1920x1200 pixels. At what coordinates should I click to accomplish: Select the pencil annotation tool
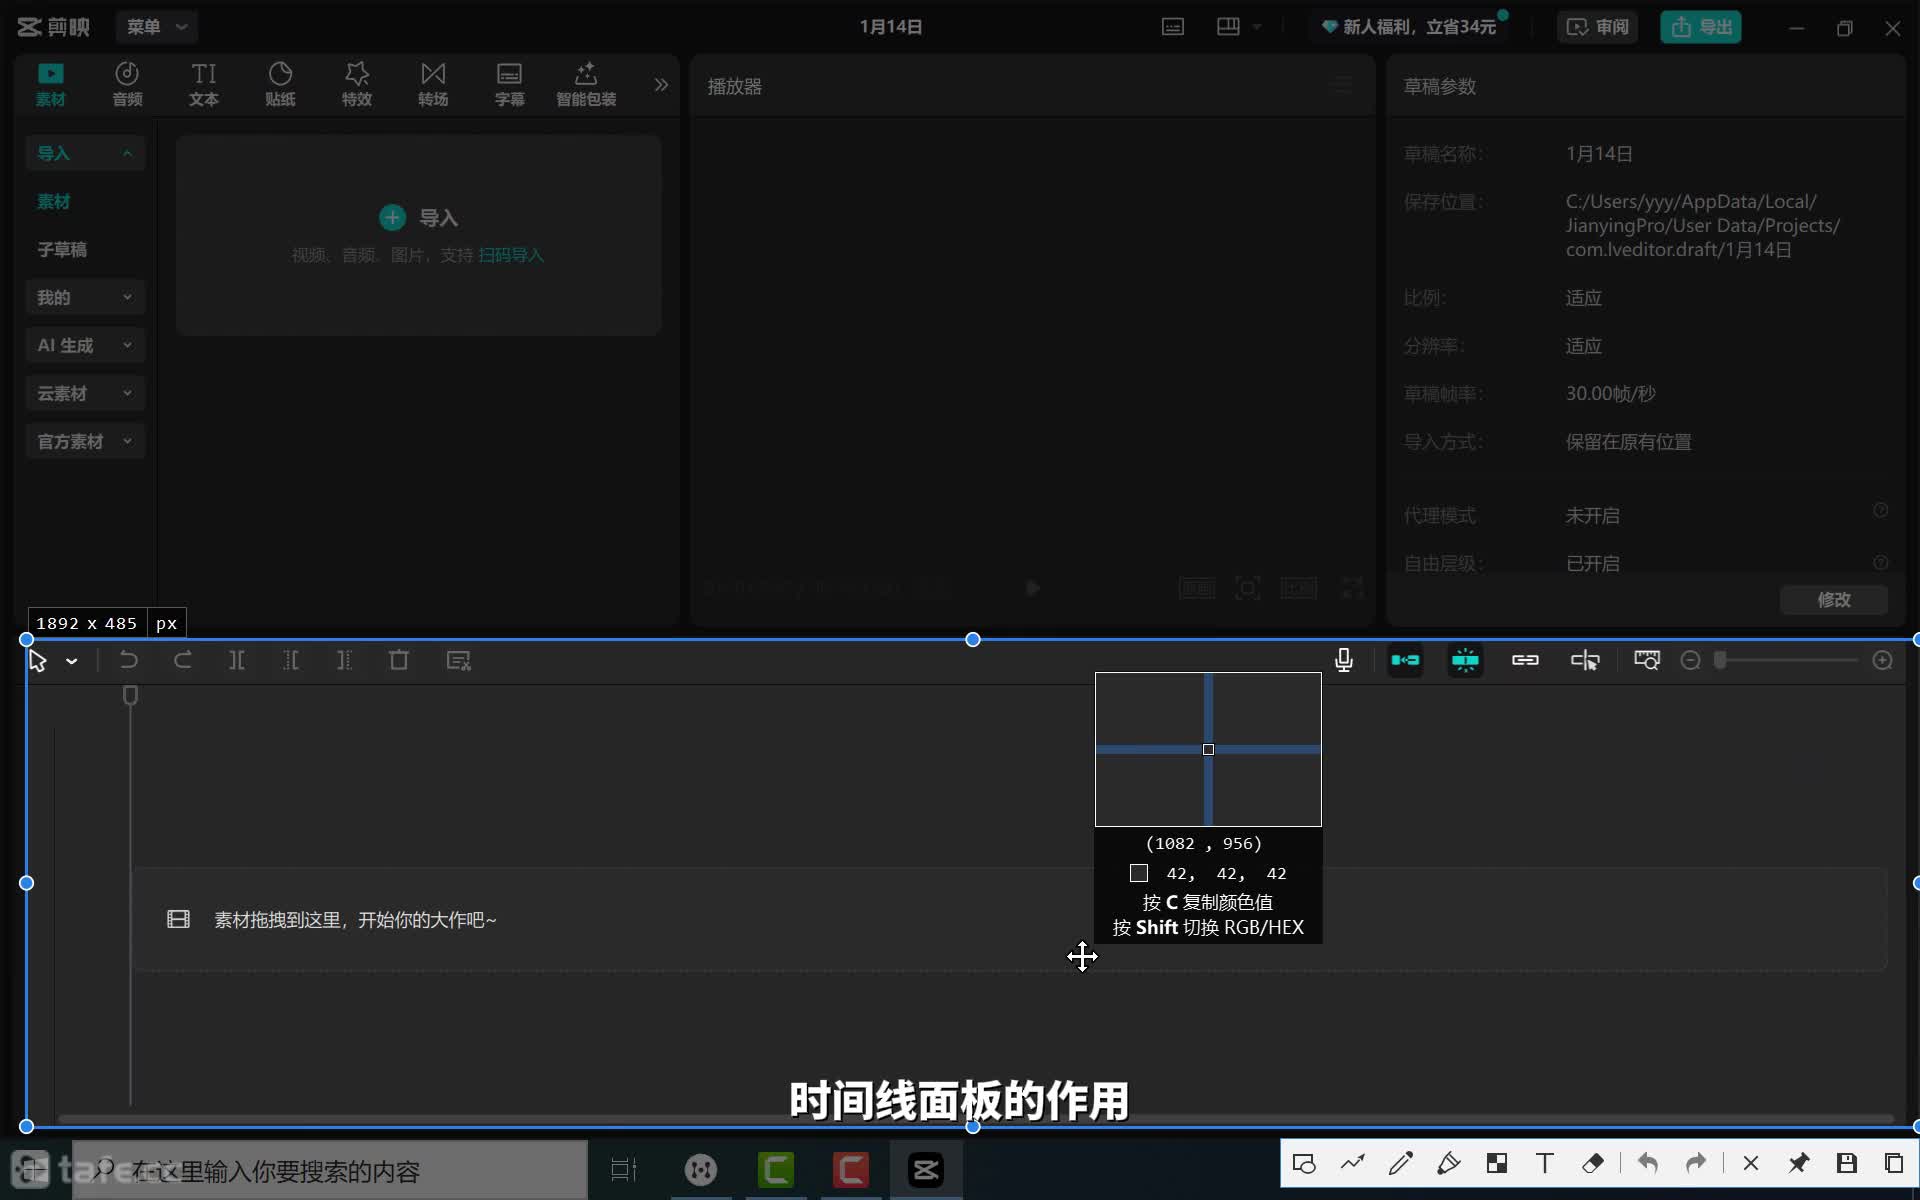tap(1401, 1163)
